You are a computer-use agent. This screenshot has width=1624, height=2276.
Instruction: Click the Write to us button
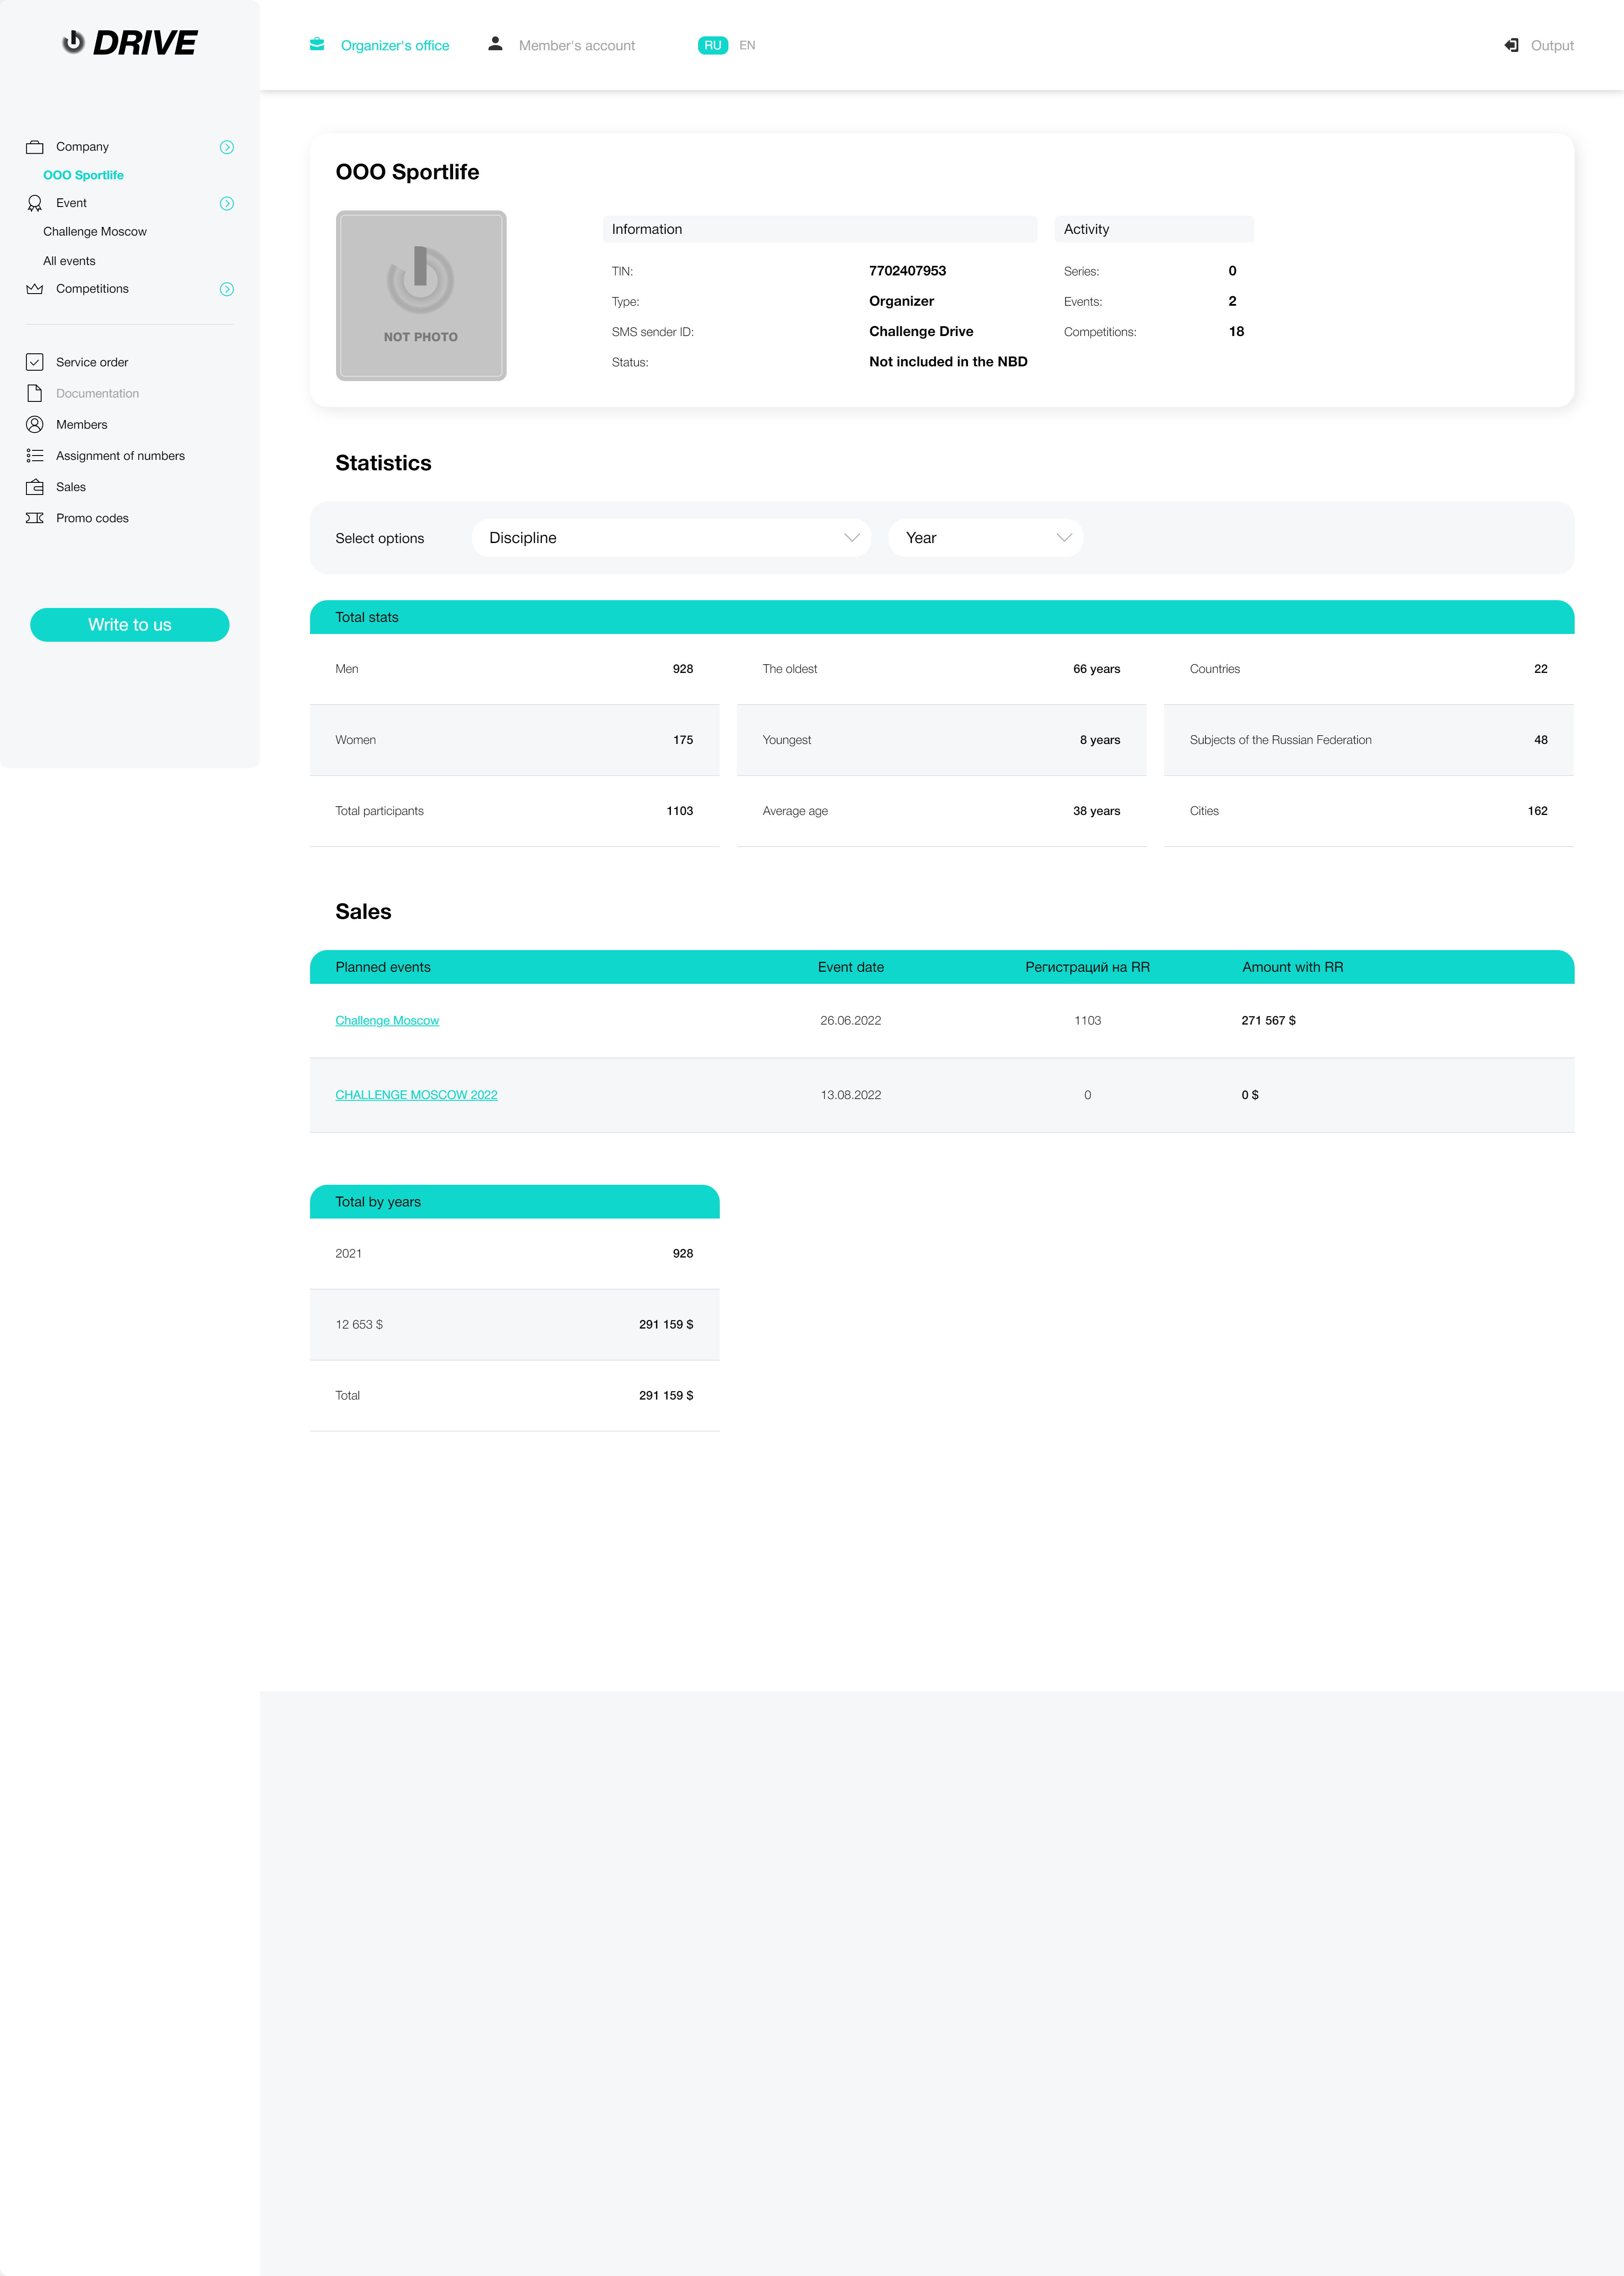130,625
